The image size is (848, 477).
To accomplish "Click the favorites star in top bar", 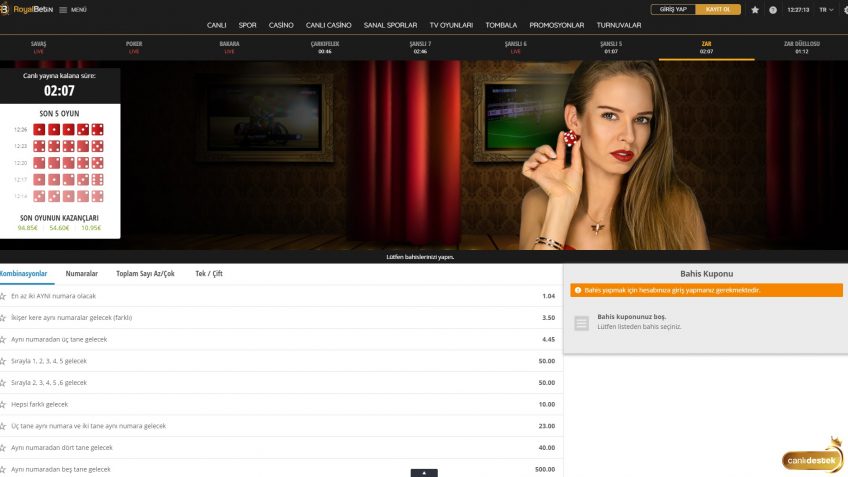I will click(755, 10).
